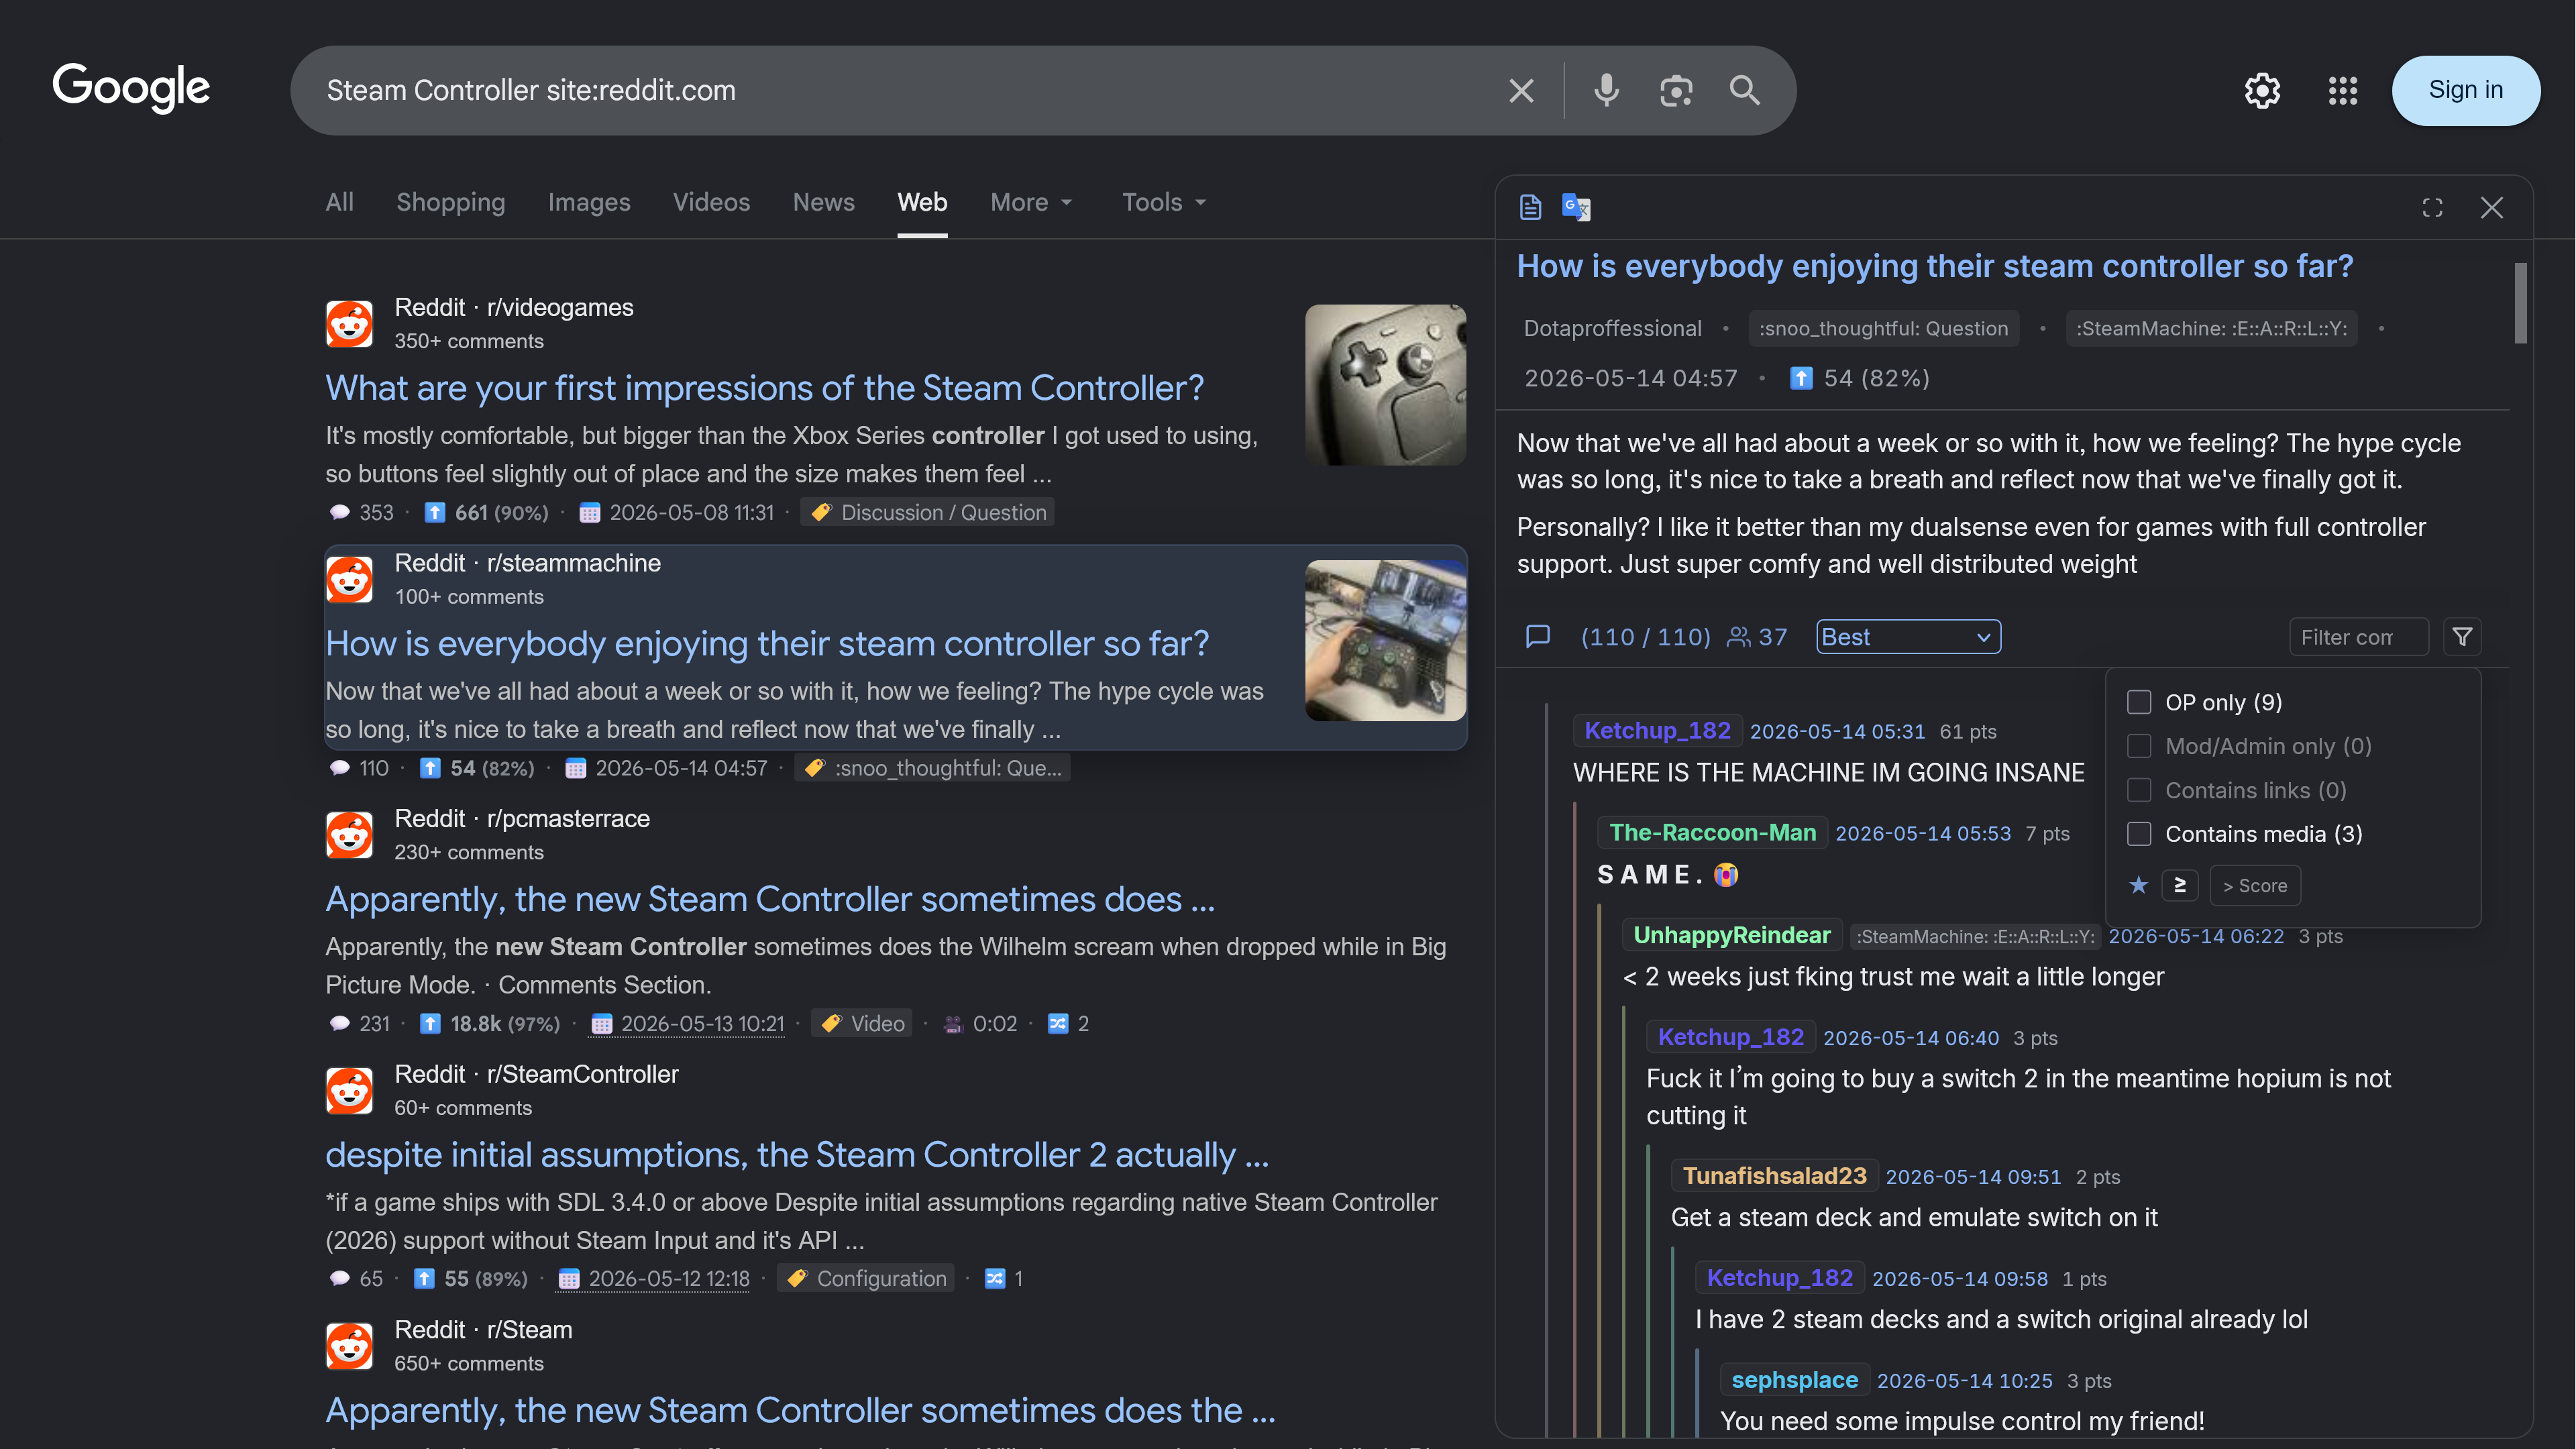Click crosspost icon beside 2 on pcmasterrace result
Image resolution: width=2576 pixels, height=1449 pixels.
(1057, 1024)
